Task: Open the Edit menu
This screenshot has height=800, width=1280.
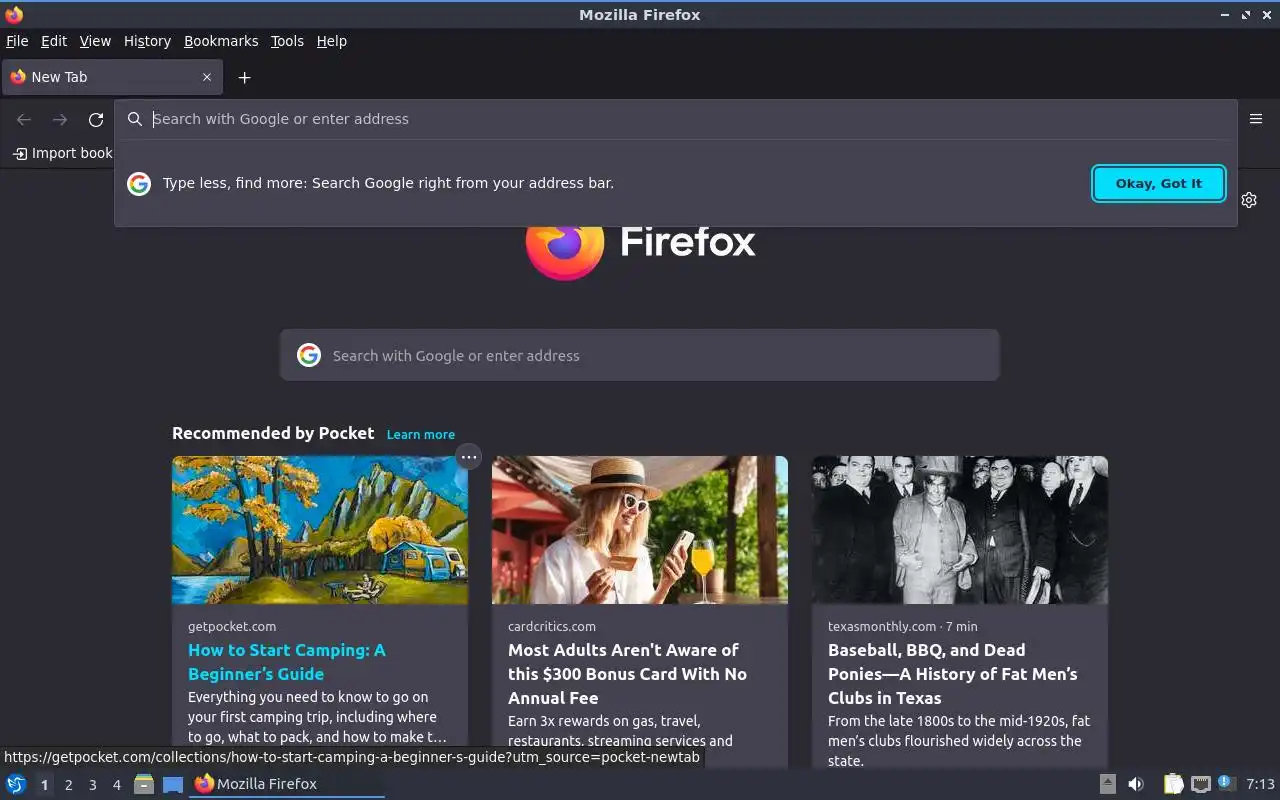Action: (54, 41)
